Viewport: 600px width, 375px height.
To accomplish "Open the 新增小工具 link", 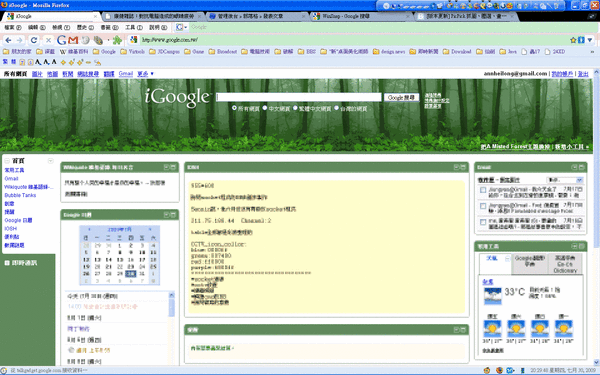I will tap(572, 147).
